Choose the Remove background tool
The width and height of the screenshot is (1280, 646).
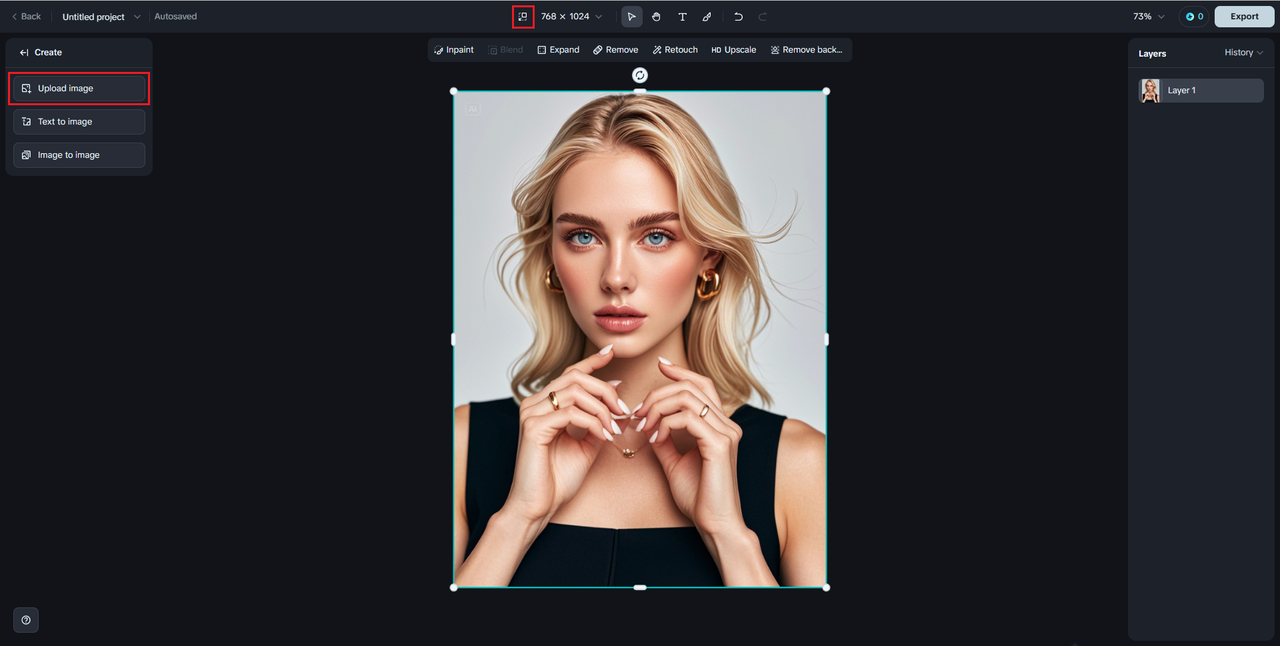807,50
